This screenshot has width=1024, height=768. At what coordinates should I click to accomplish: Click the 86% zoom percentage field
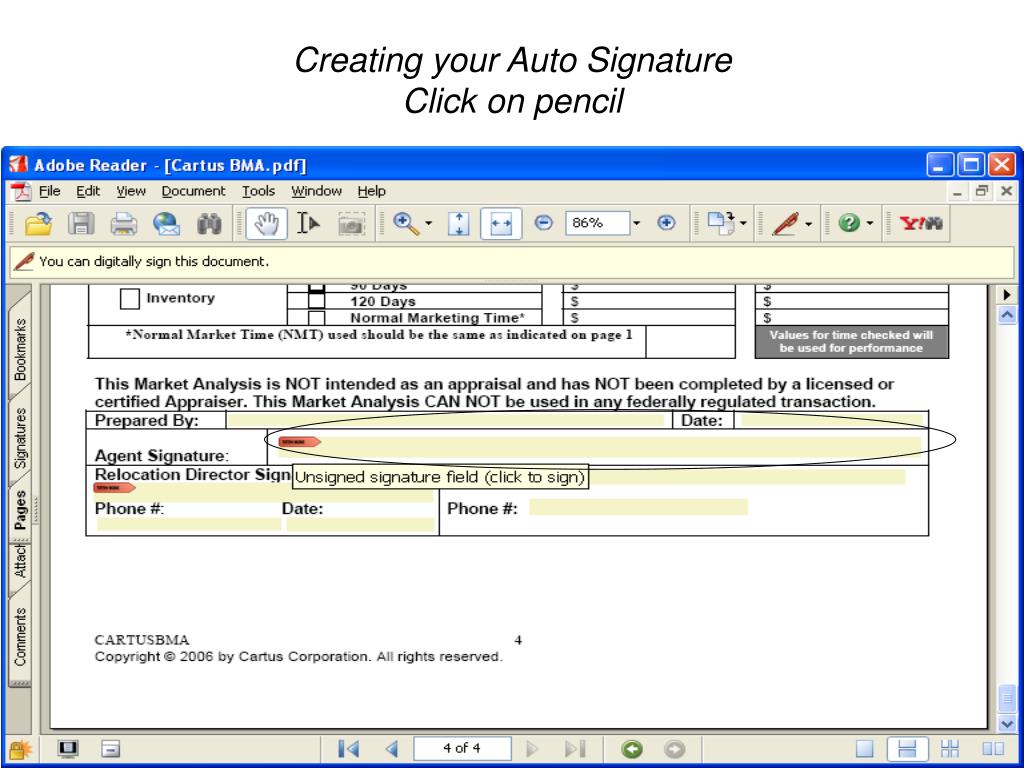point(597,223)
